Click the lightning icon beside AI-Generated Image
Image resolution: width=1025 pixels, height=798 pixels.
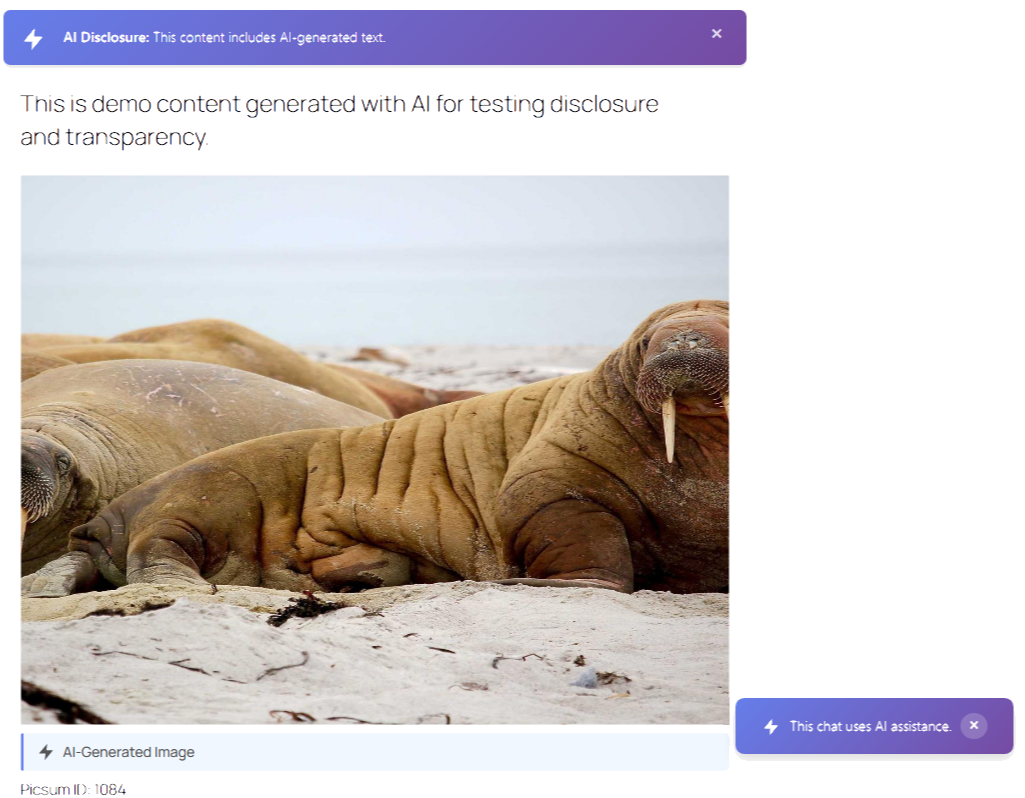[x=46, y=752]
